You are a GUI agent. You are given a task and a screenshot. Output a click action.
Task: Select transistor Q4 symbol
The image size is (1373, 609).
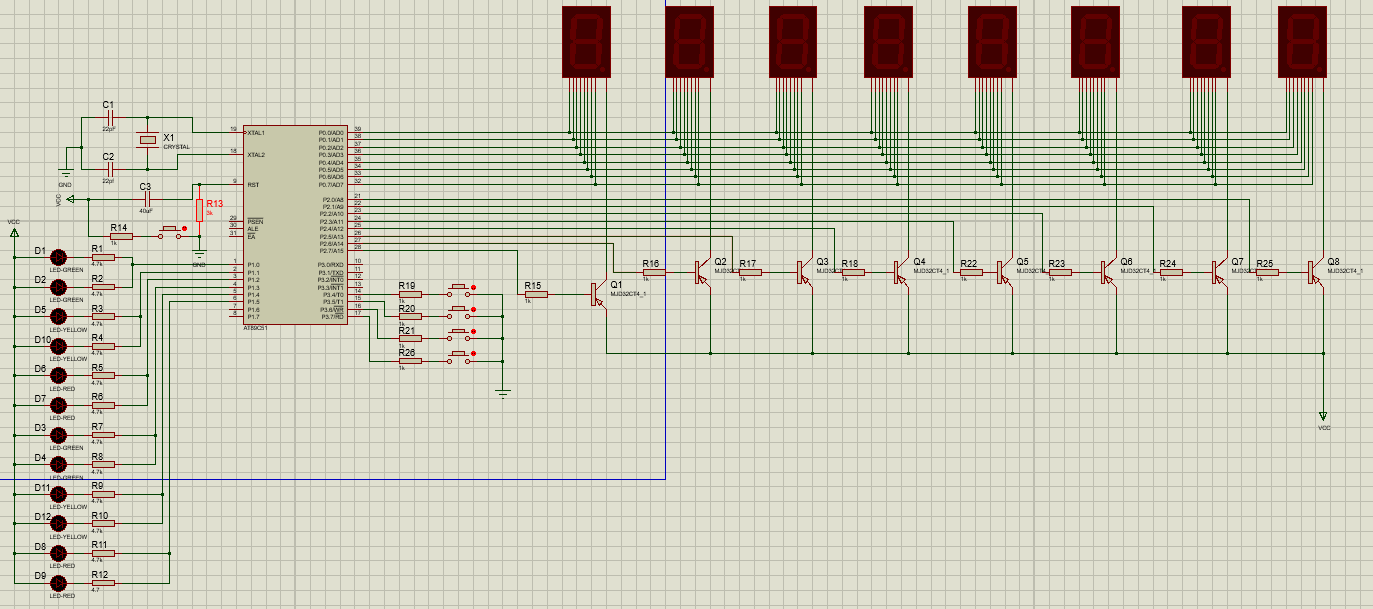click(900, 271)
